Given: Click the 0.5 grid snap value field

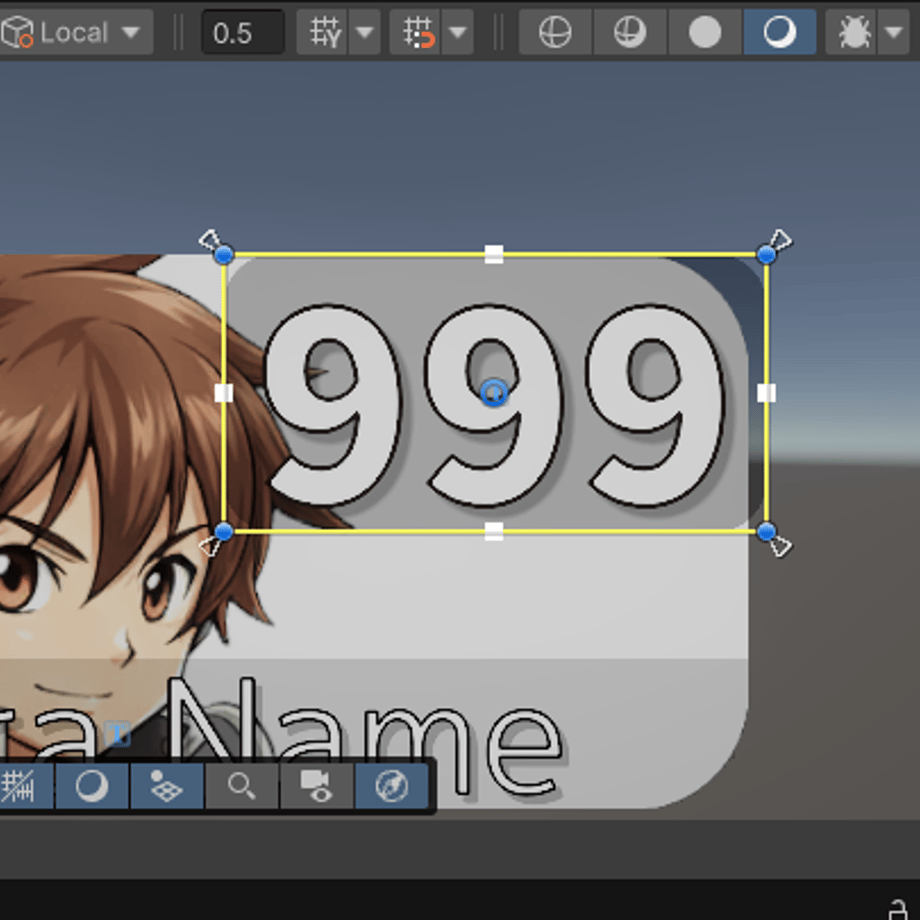Looking at the screenshot, I should 243,32.
